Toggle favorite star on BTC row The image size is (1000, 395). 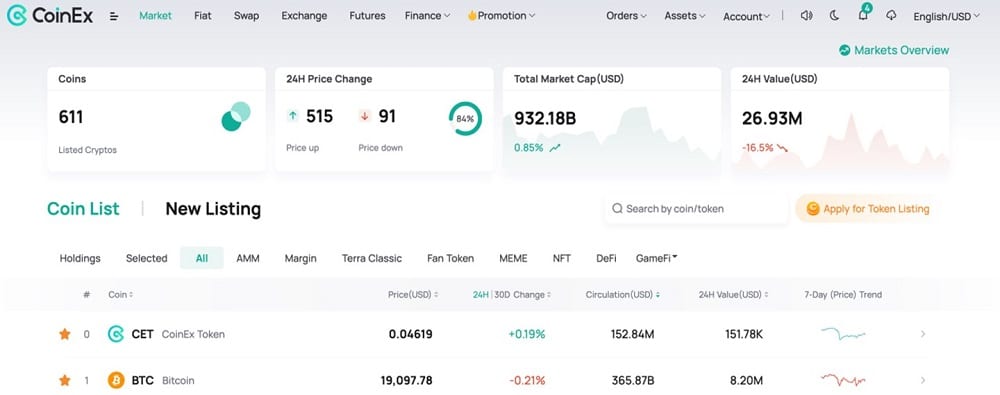[64, 380]
